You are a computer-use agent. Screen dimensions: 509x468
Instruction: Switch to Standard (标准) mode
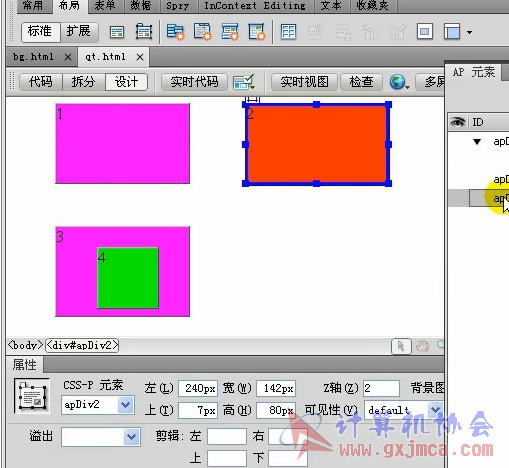pyautogui.click(x=40, y=32)
